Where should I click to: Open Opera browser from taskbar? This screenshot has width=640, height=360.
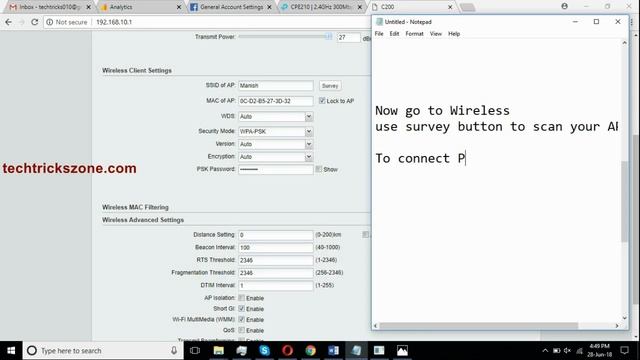coord(287,351)
